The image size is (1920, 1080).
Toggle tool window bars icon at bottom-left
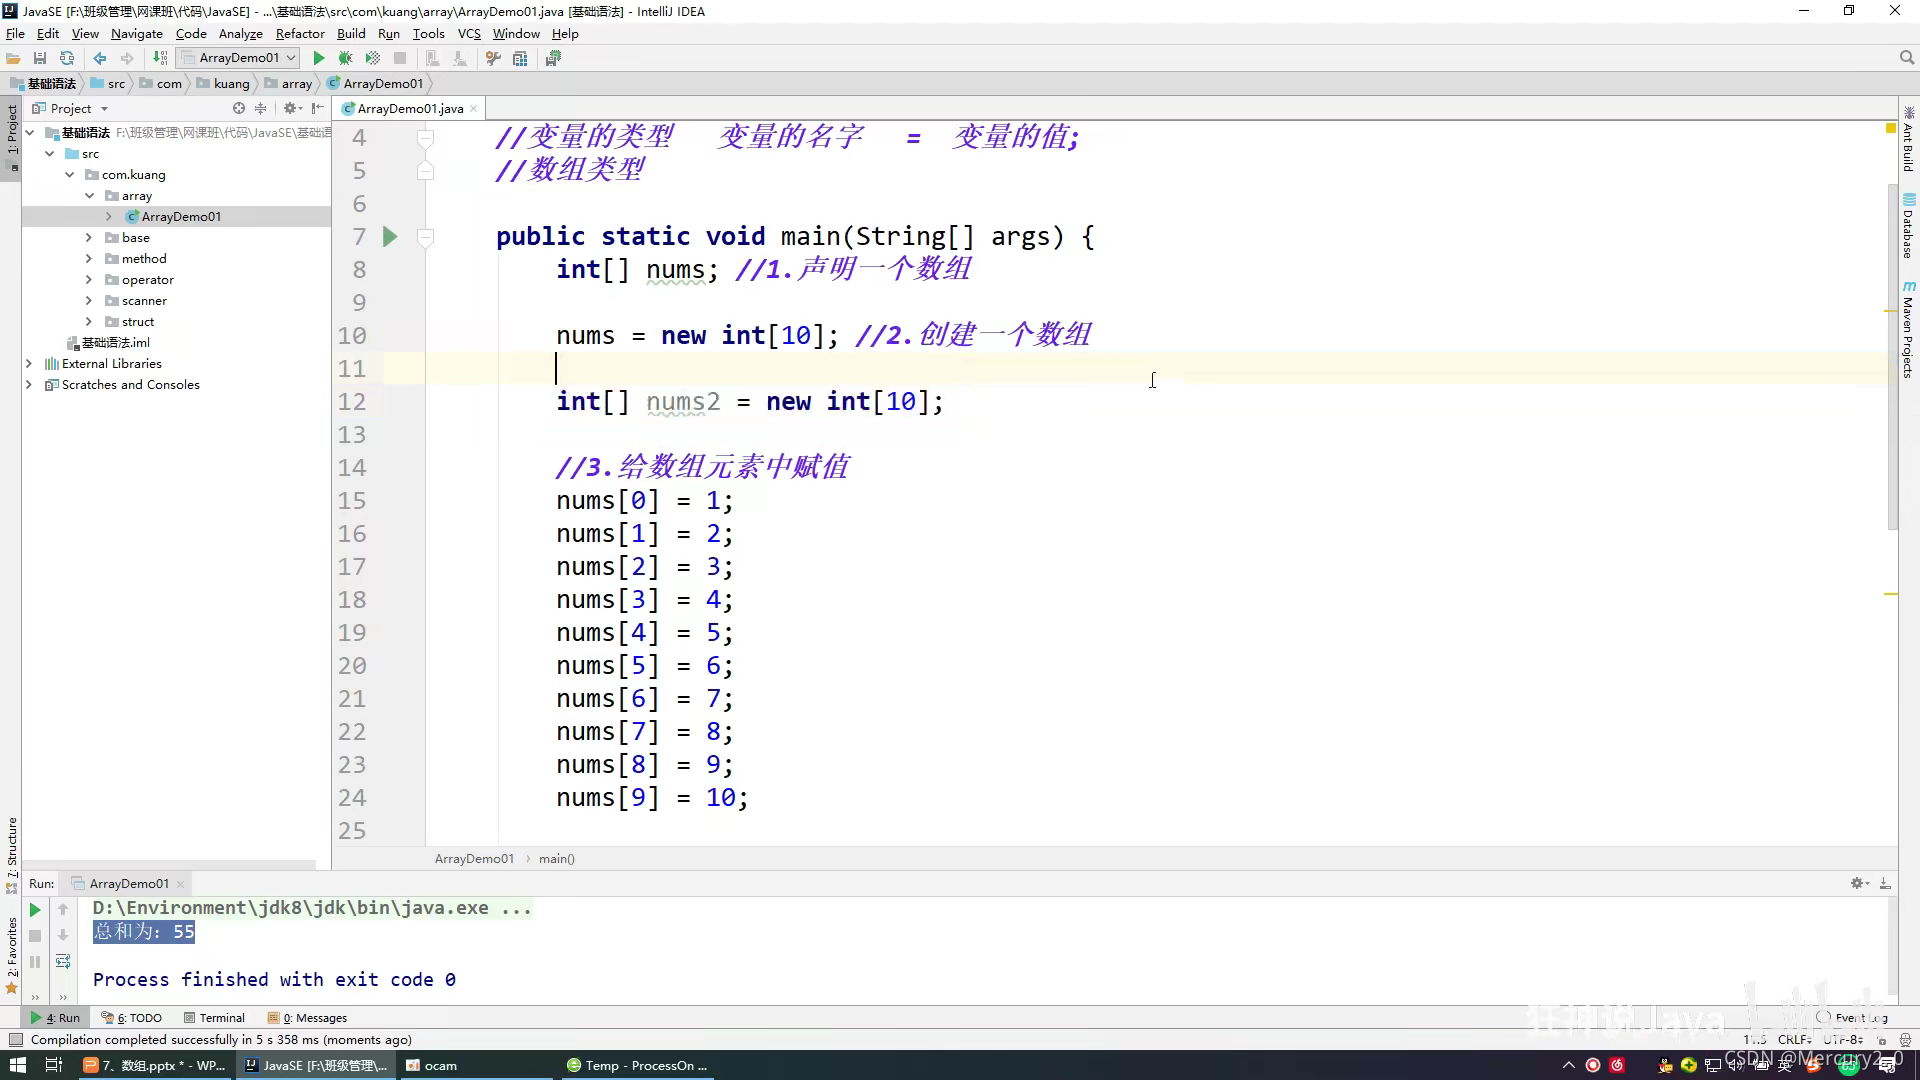point(15,1040)
